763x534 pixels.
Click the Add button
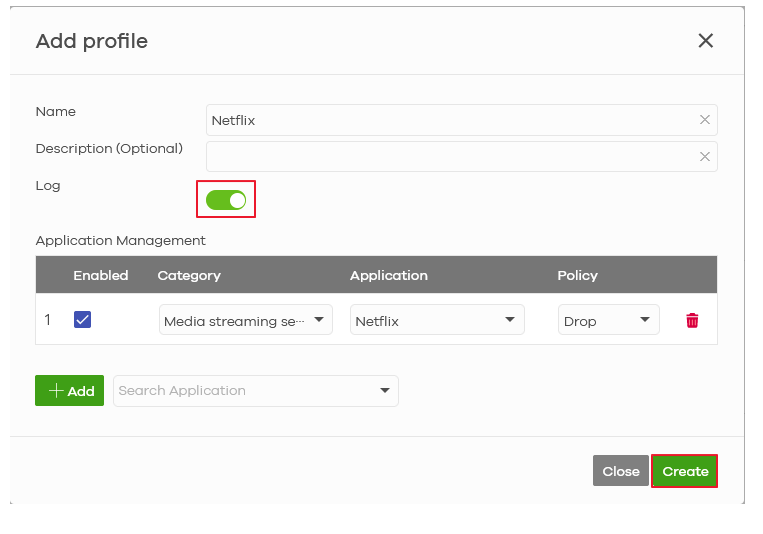[70, 391]
